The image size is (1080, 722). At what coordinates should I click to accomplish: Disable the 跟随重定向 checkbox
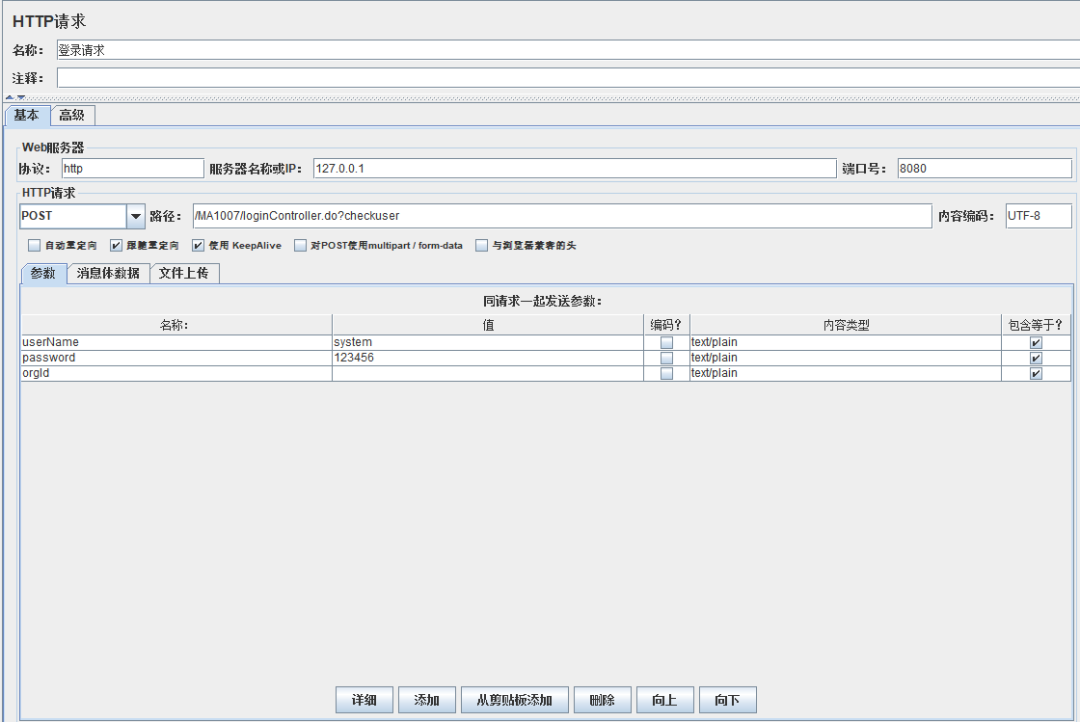[116, 245]
